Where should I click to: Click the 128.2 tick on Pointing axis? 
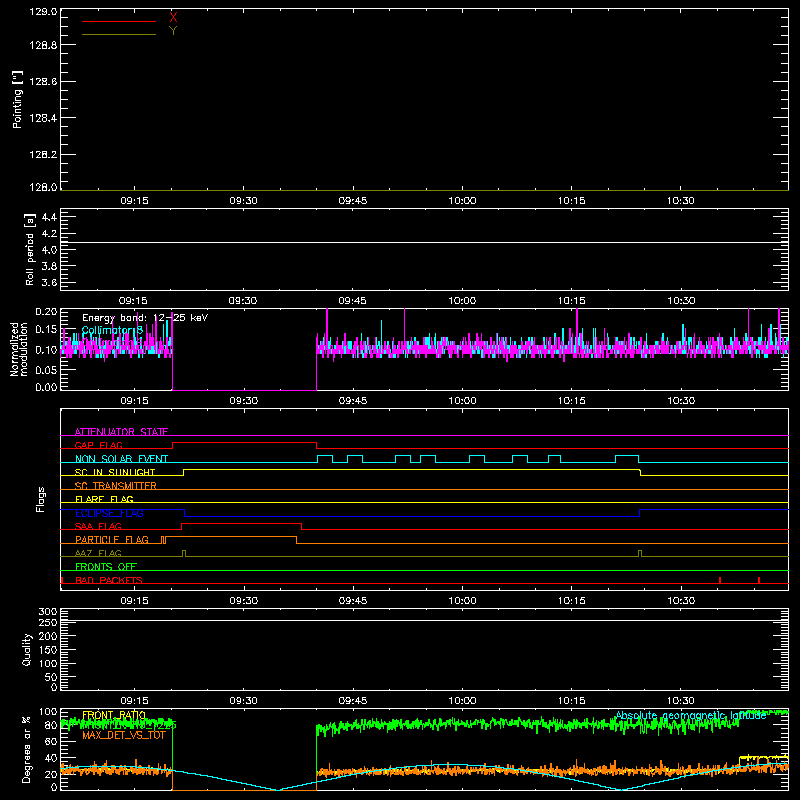click(43, 155)
